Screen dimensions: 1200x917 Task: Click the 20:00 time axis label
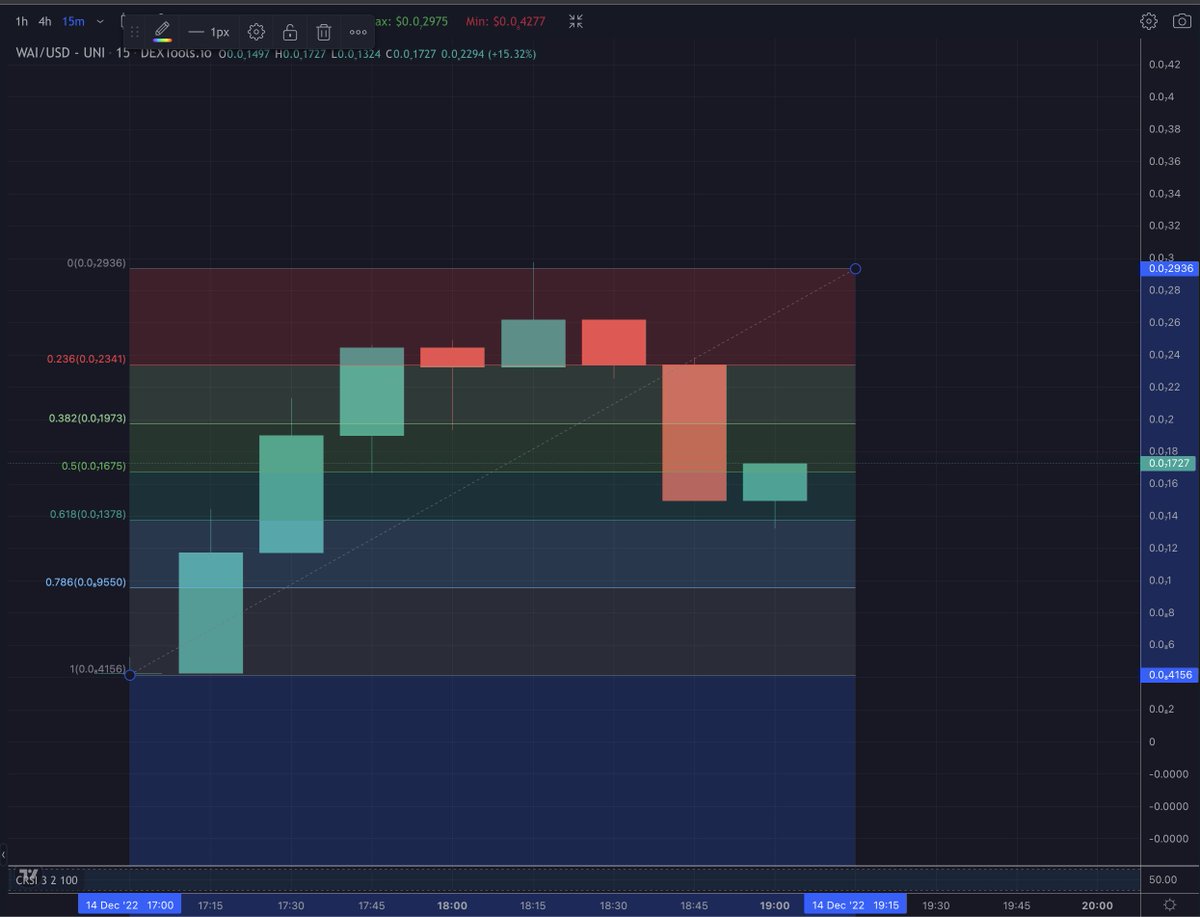coord(1097,904)
